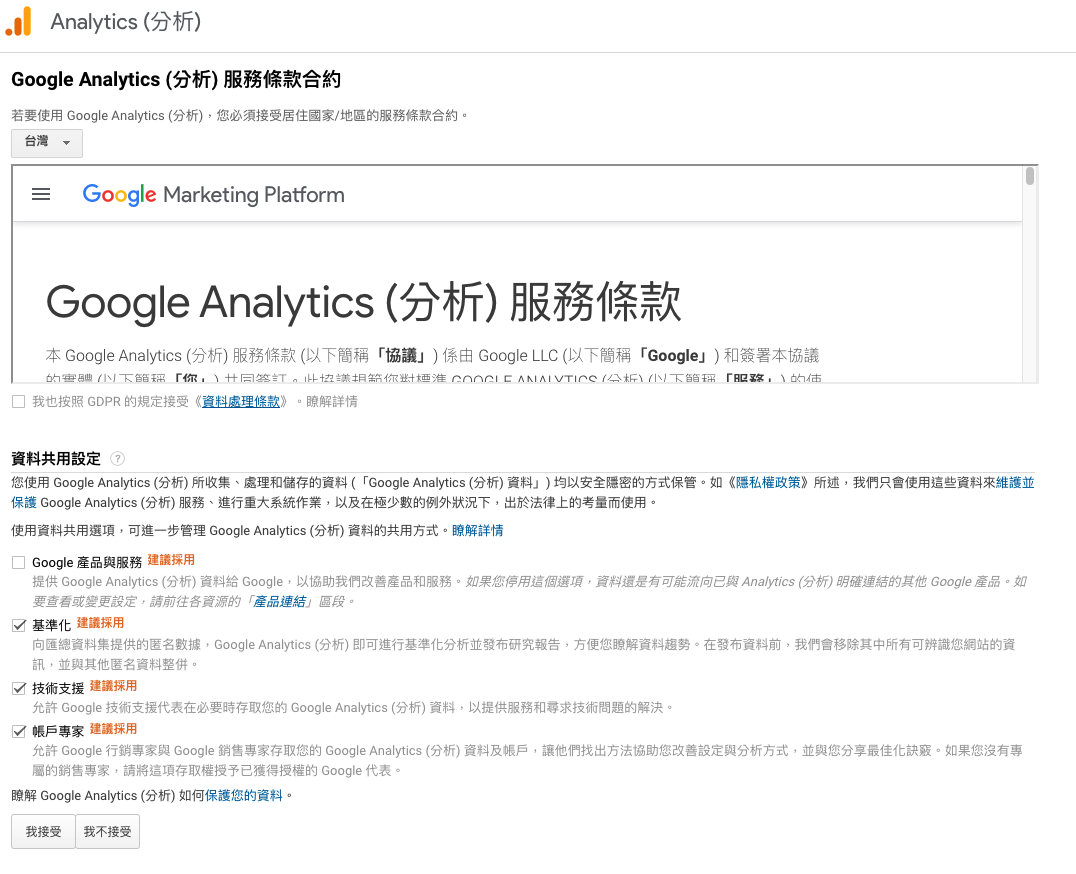This screenshot has height=874, width=1076.
Task: Open the 隱私權政策 link
Action: (768, 482)
